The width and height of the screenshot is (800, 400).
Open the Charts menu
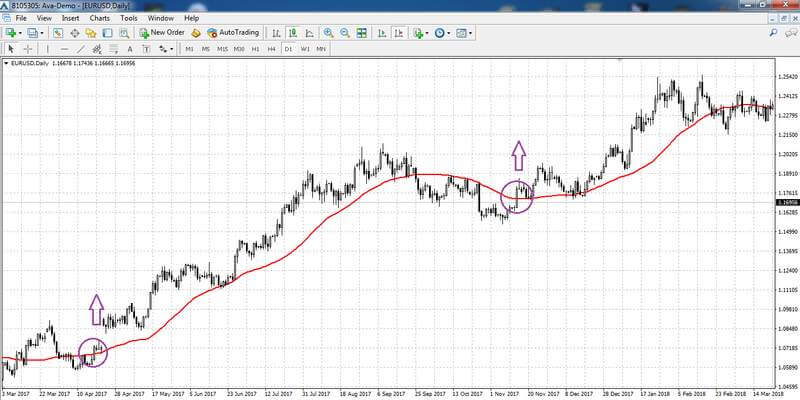[x=99, y=18]
